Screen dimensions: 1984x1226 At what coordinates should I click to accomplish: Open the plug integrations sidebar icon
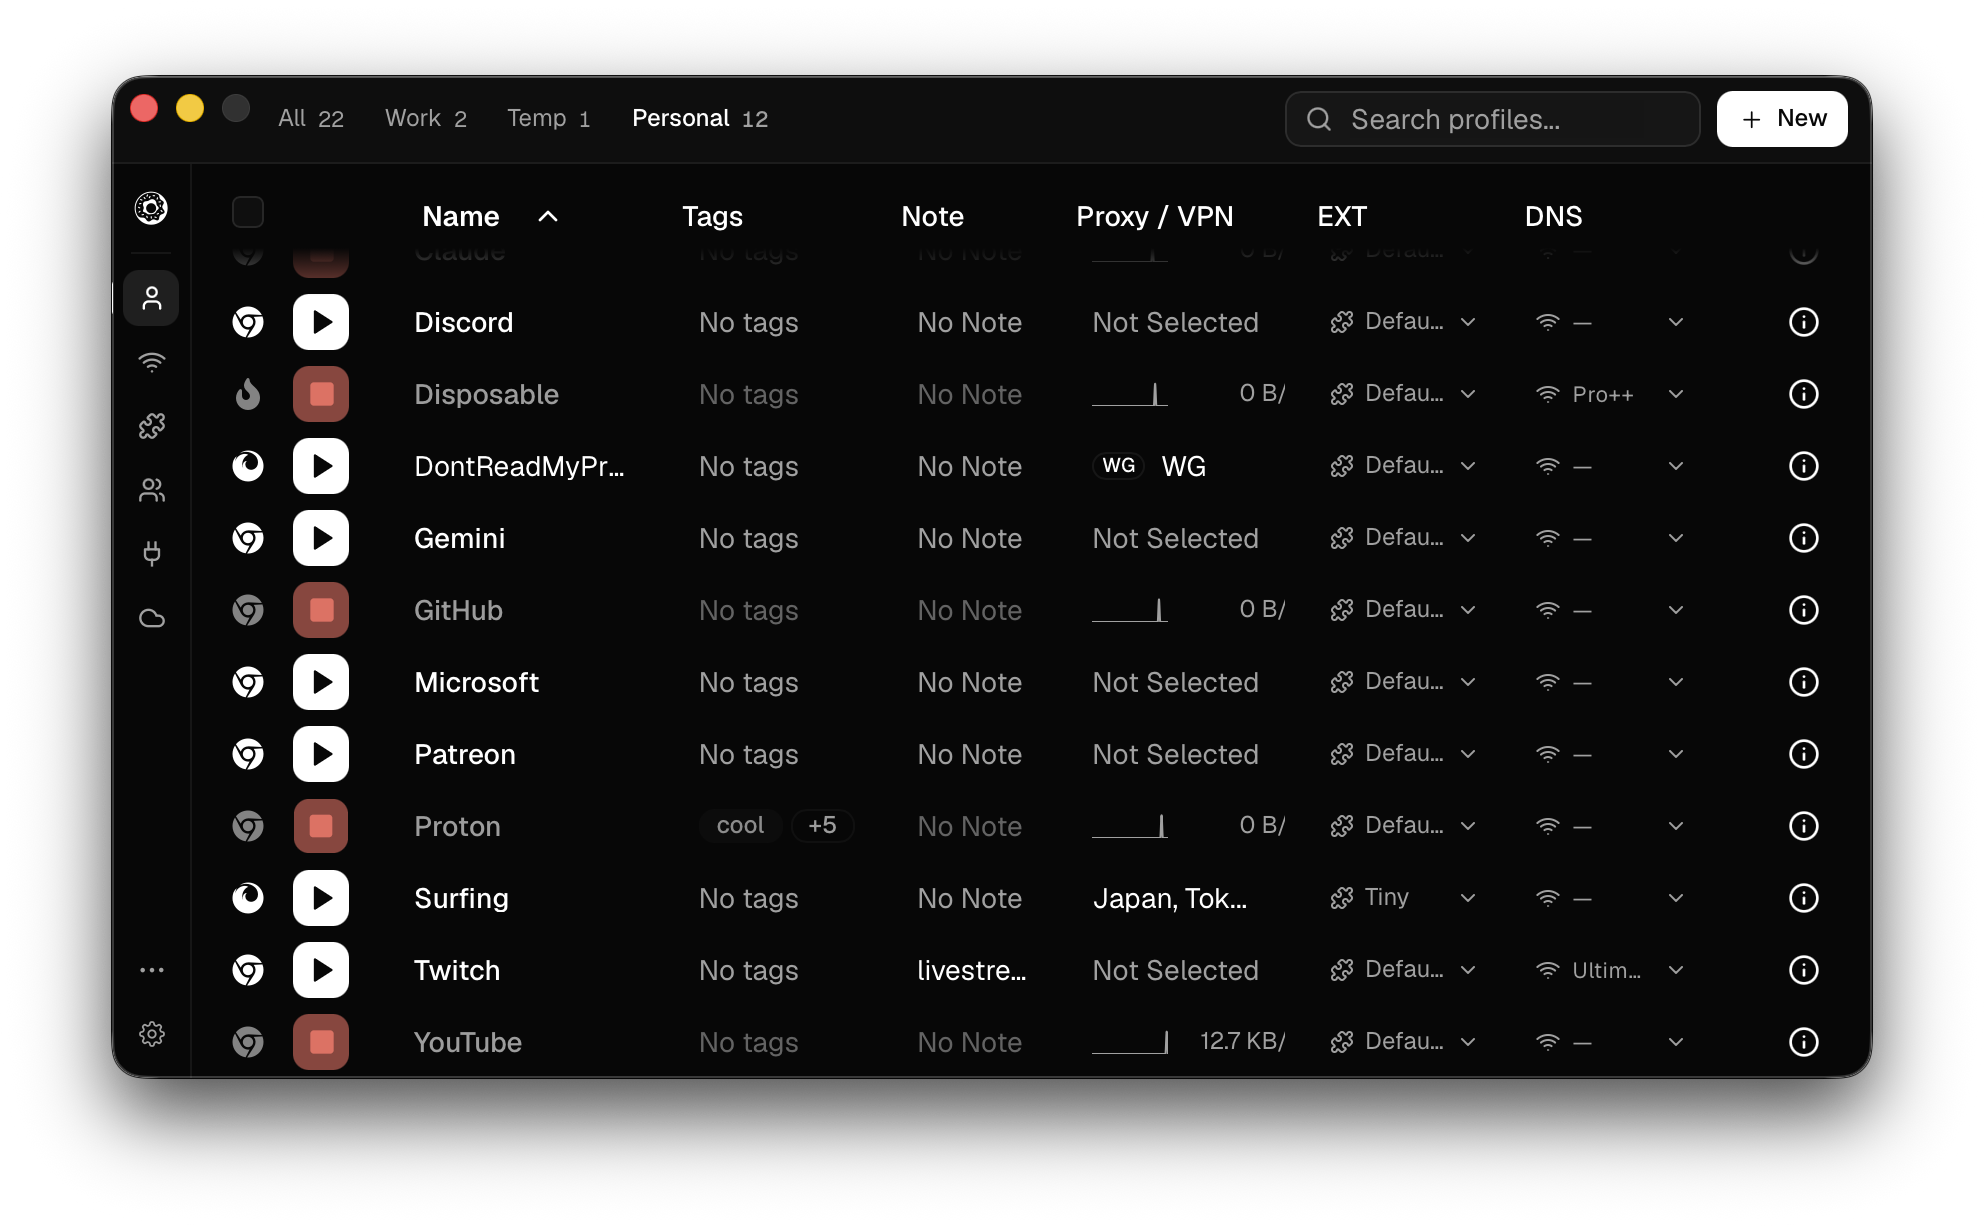(151, 554)
